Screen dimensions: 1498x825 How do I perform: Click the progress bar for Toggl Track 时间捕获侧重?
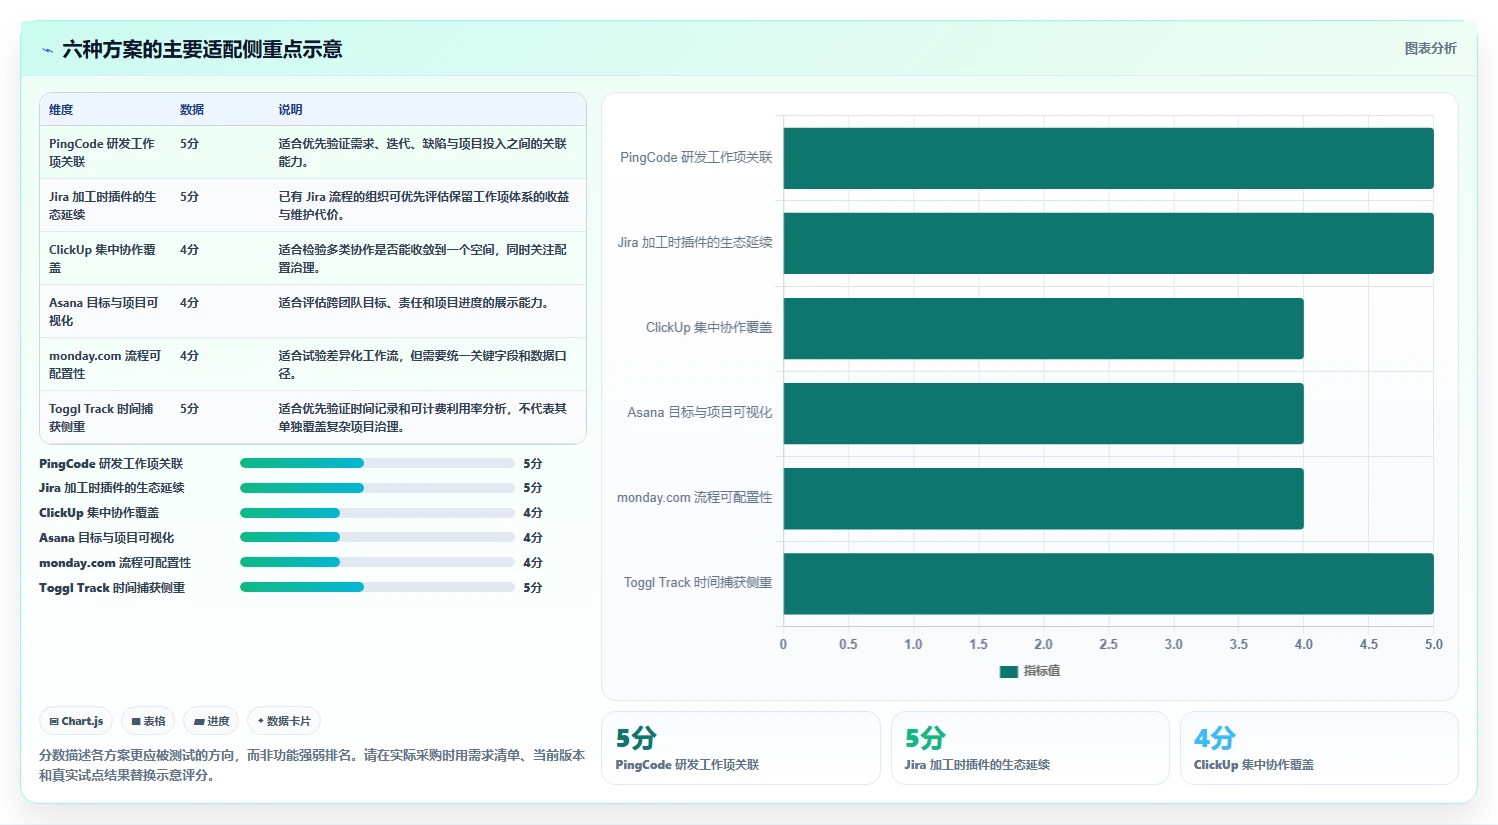click(x=377, y=587)
